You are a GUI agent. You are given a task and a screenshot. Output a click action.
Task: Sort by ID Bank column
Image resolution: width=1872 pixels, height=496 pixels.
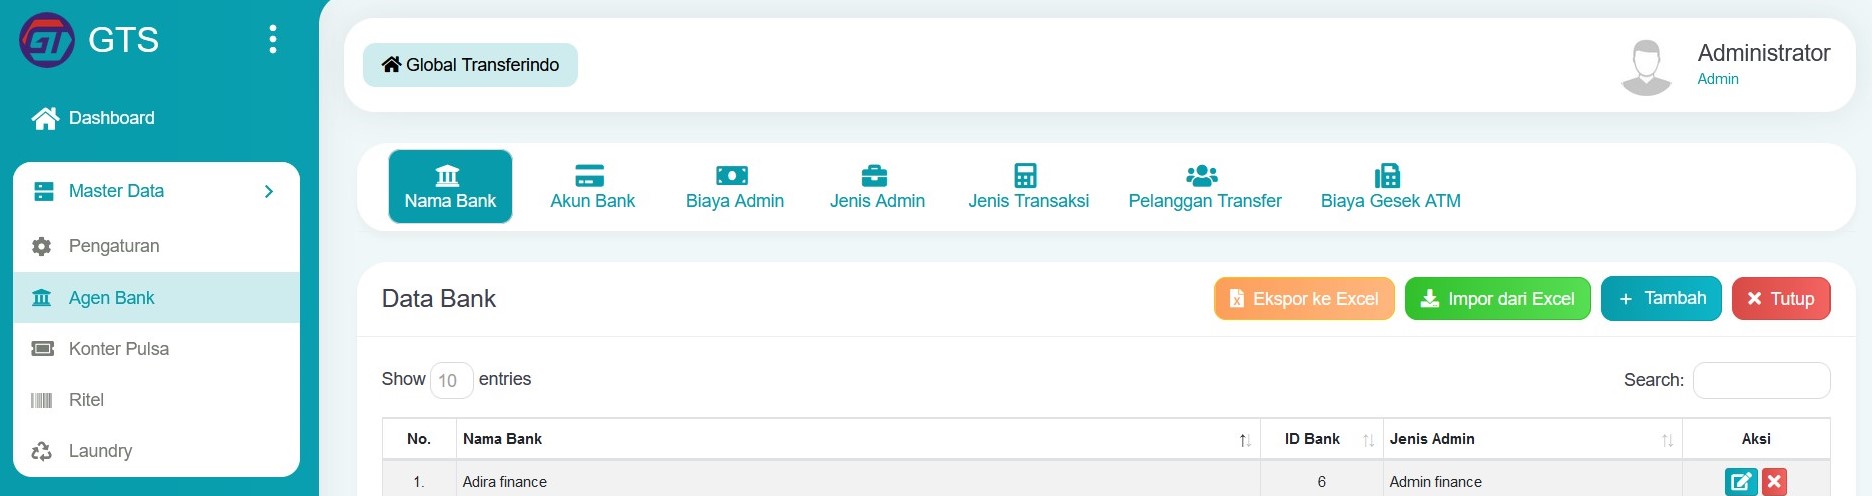coord(1321,439)
